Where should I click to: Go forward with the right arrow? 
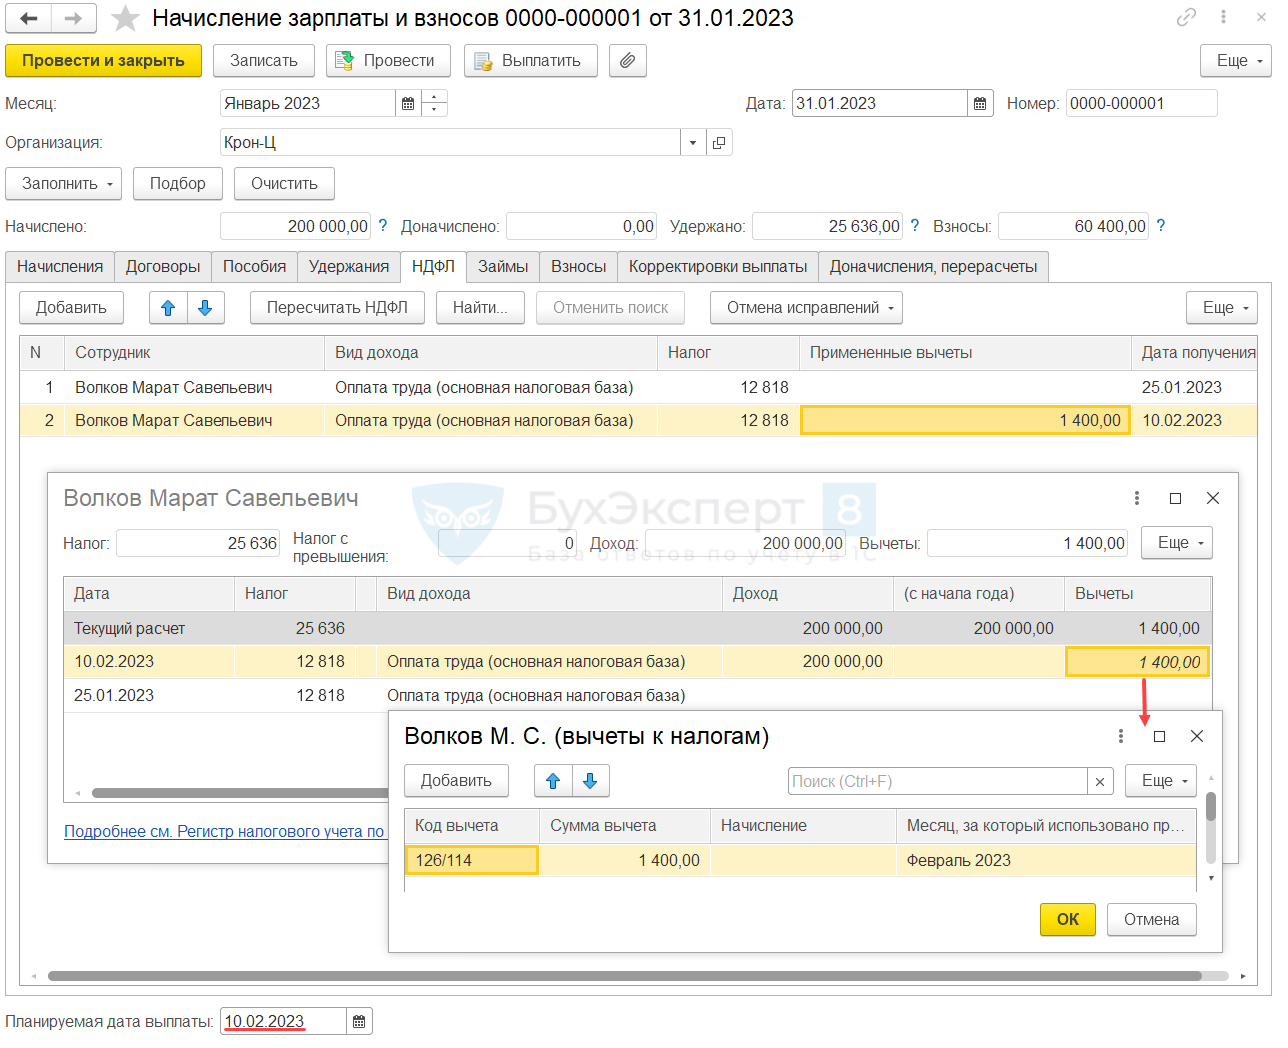click(73, 18)
